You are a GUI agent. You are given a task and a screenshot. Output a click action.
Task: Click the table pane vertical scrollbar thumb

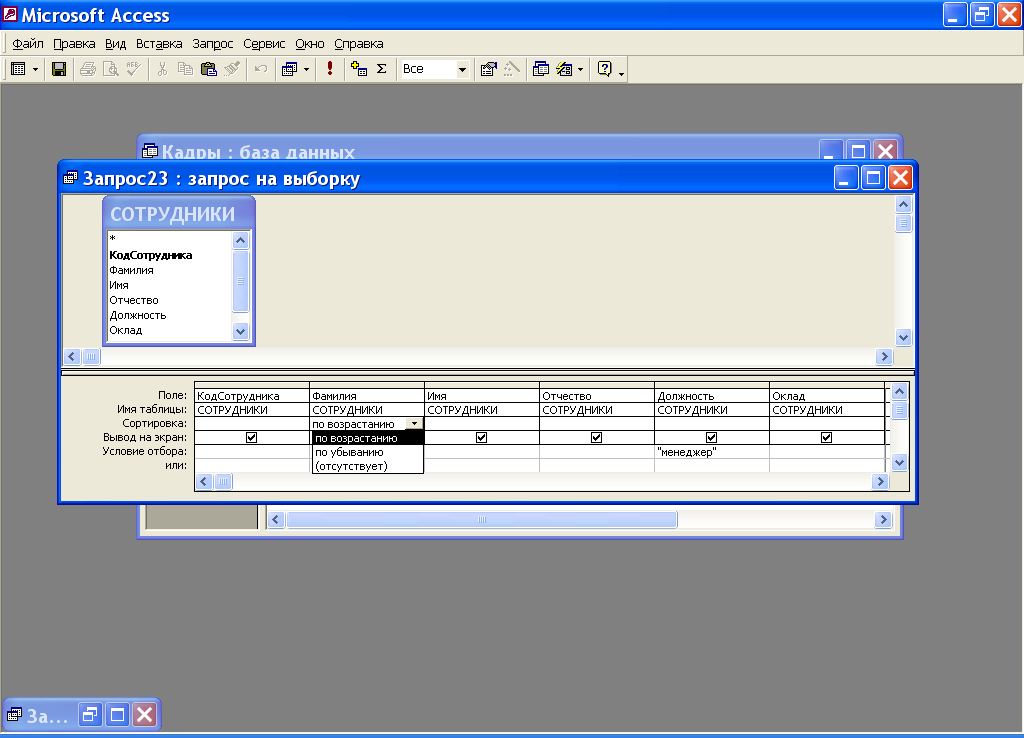(x=903, y=223)
